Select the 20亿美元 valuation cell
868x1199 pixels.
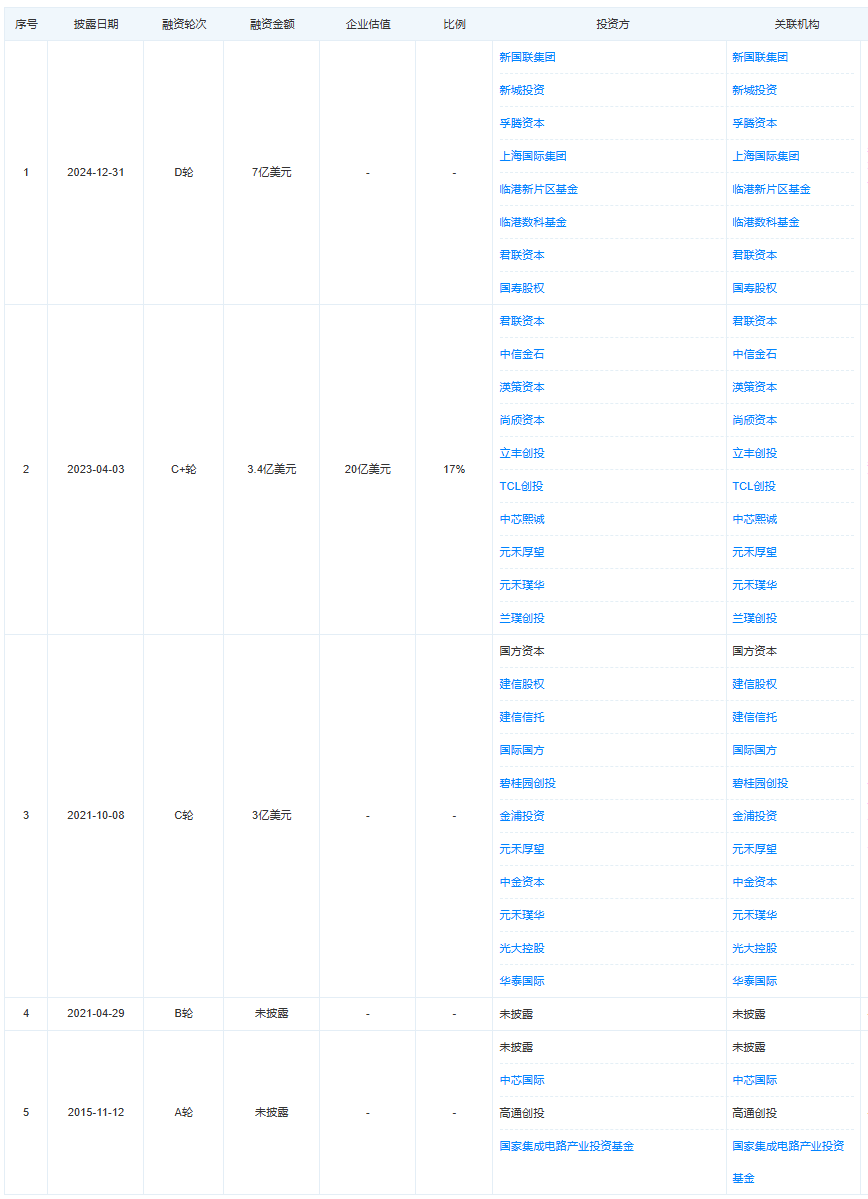click(x=368, y=470)
